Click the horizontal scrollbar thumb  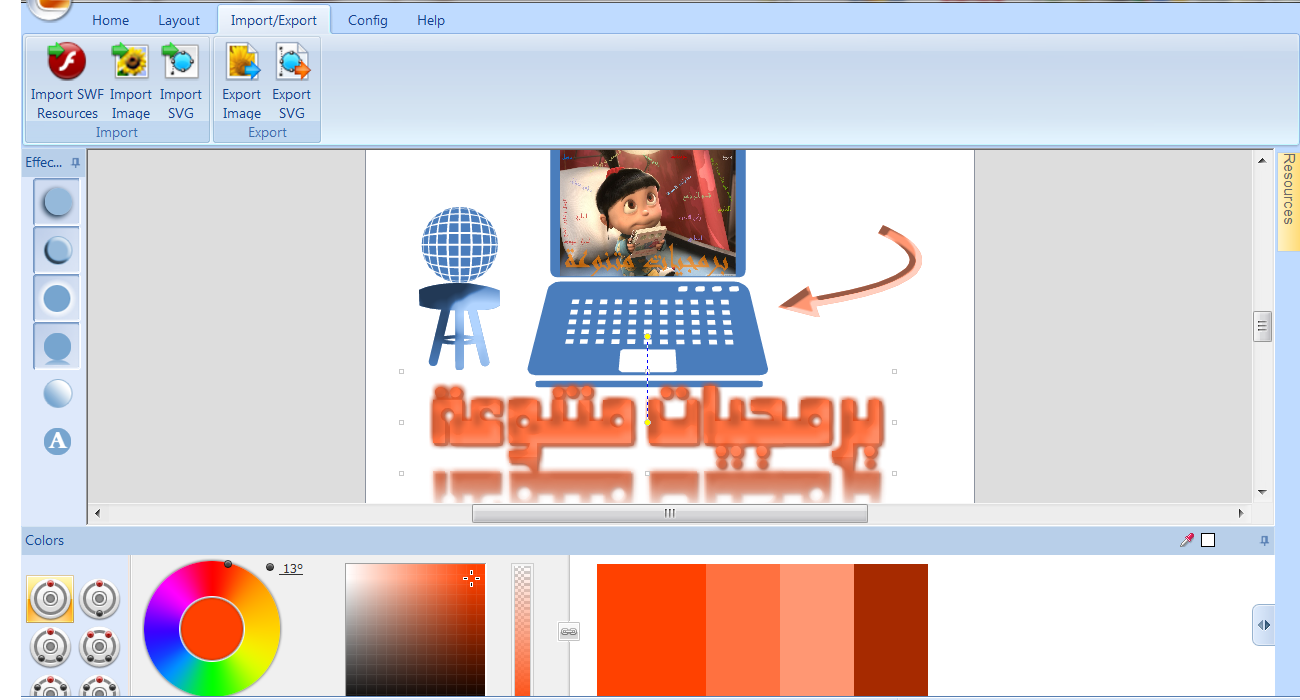(669, 513)
